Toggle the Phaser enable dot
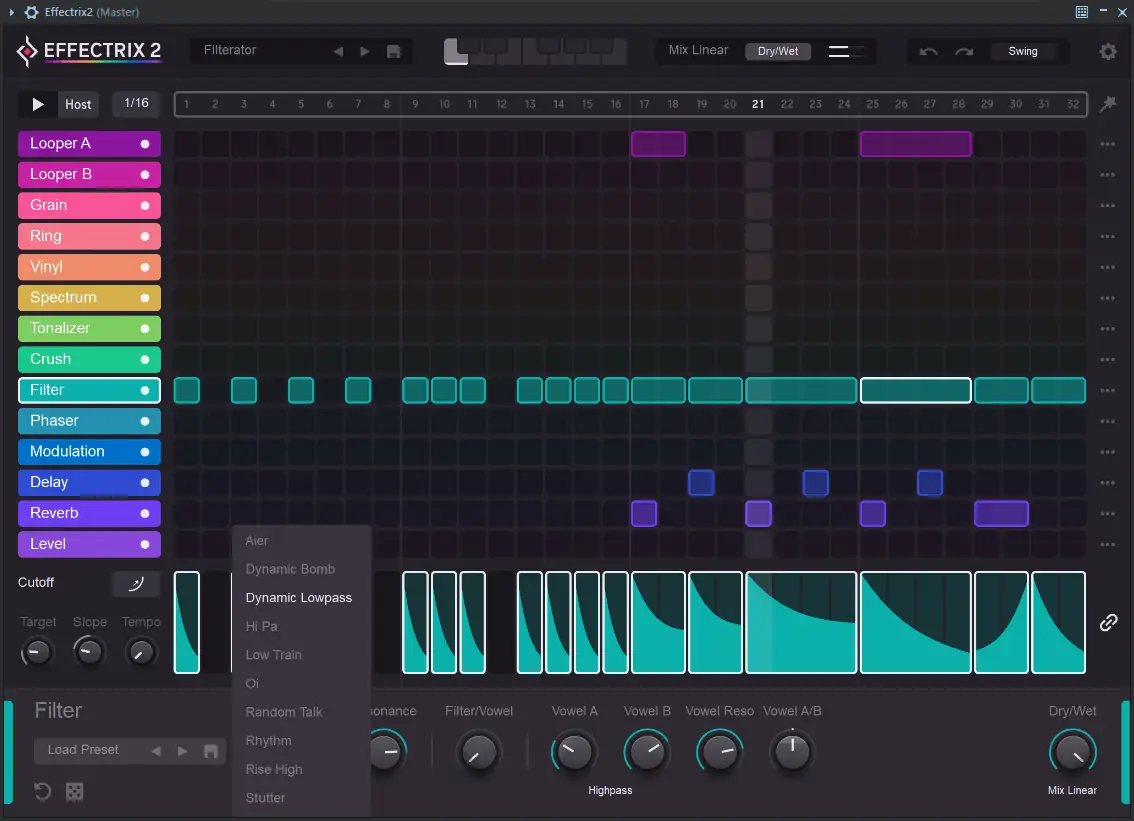1134x821 pixels. tap(145, 421)
